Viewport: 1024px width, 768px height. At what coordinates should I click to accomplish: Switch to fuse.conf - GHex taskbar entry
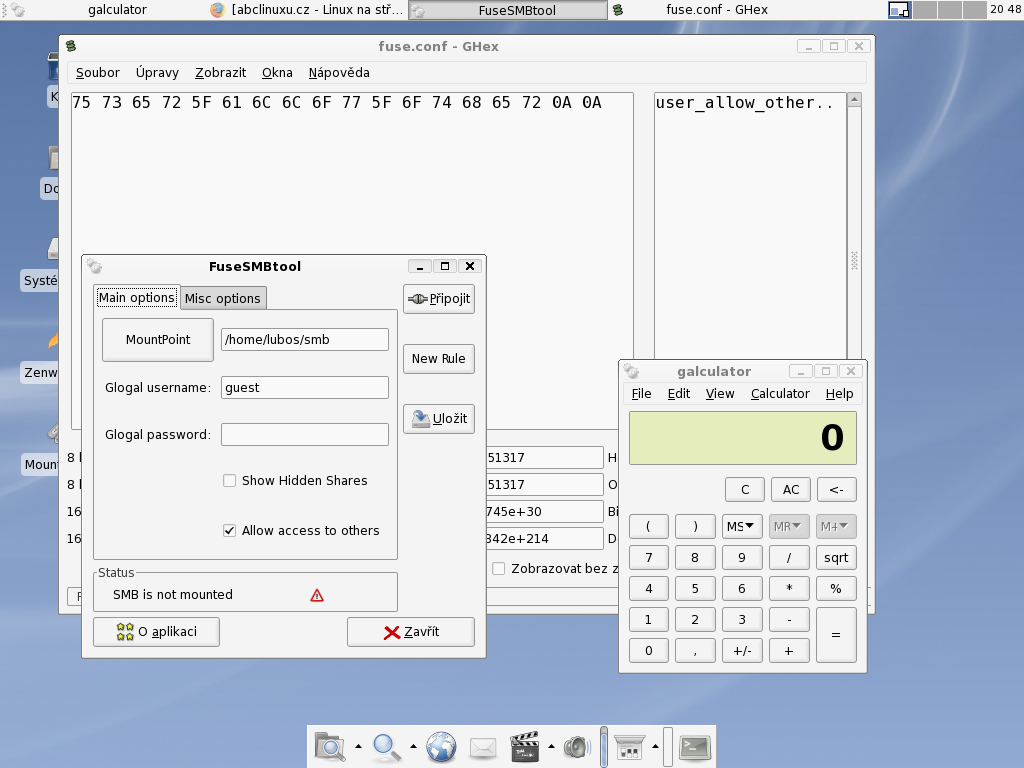pyautogui.click(x=705, y=10)
